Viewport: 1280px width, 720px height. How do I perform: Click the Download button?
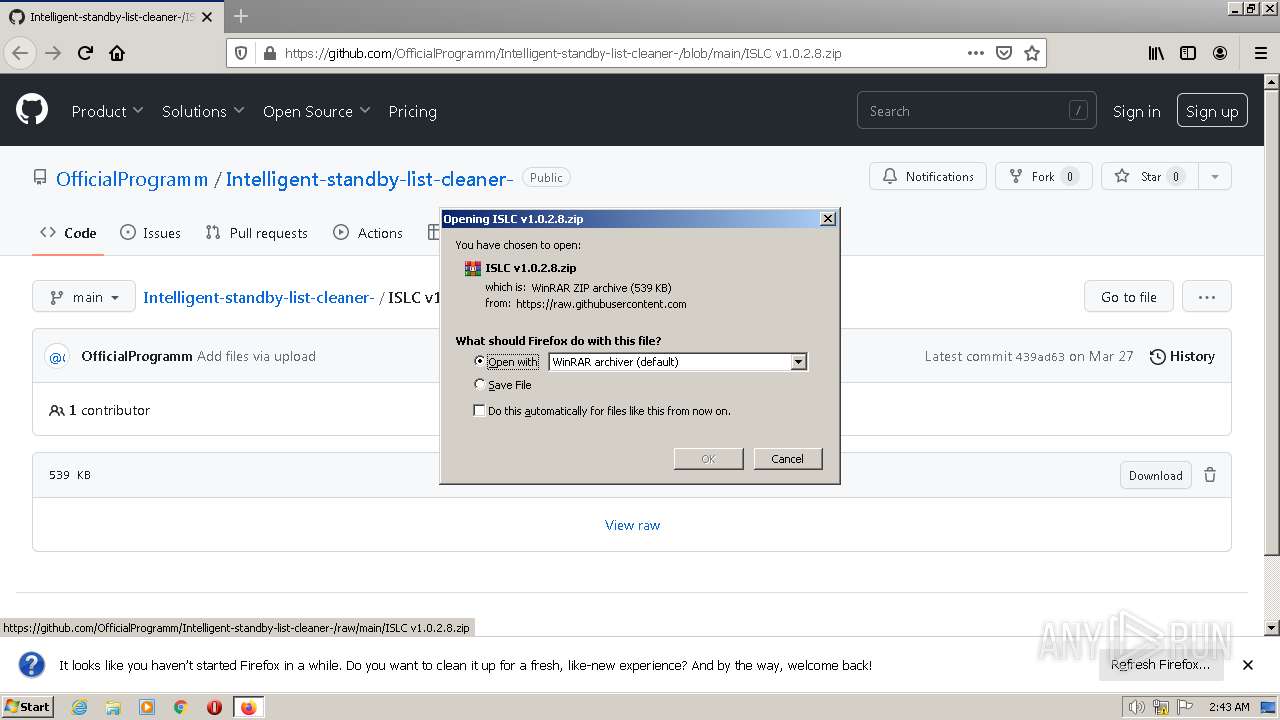tap(1155, 475)
